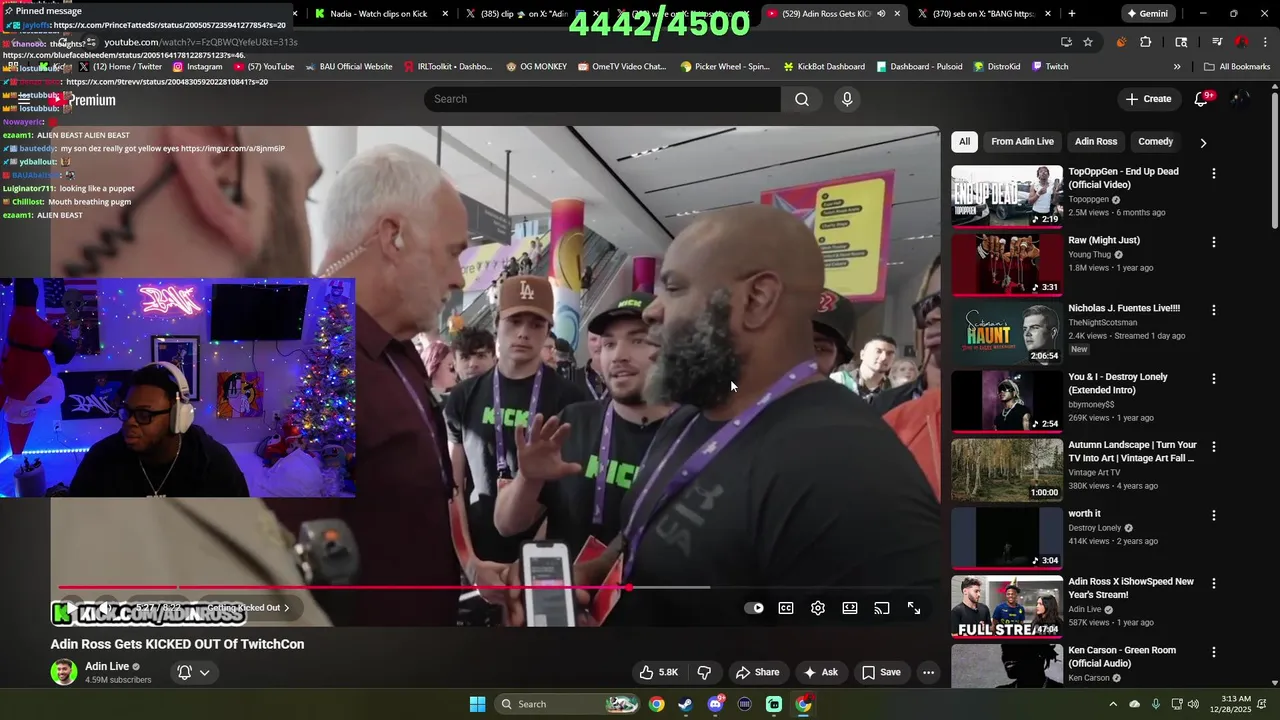Click the video progress bar scrubber
1280x720 pixels.
[629, 587]
